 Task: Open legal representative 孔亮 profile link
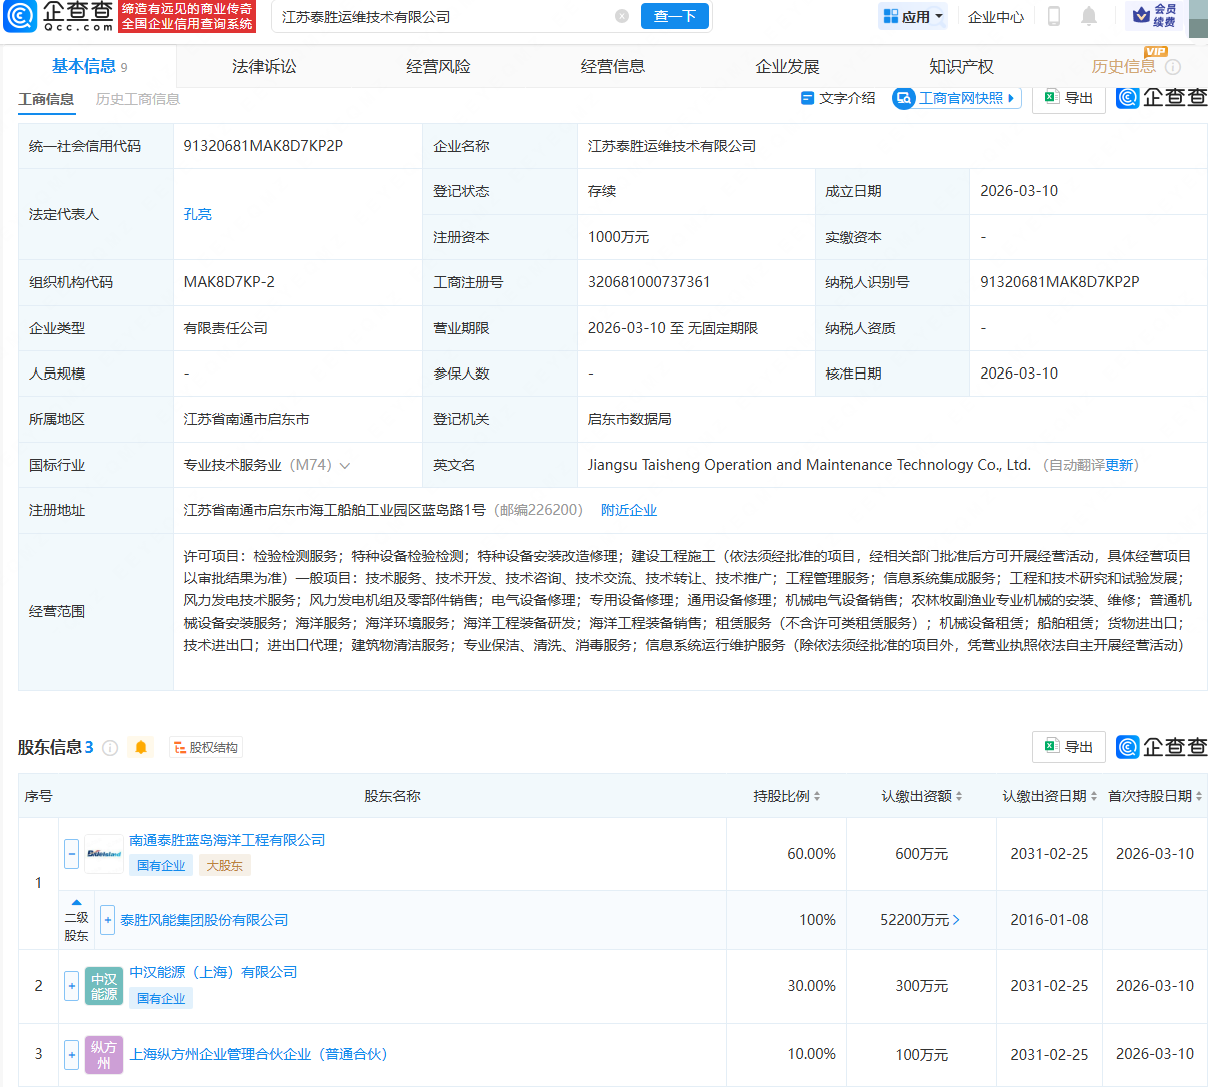pos(197,214)
